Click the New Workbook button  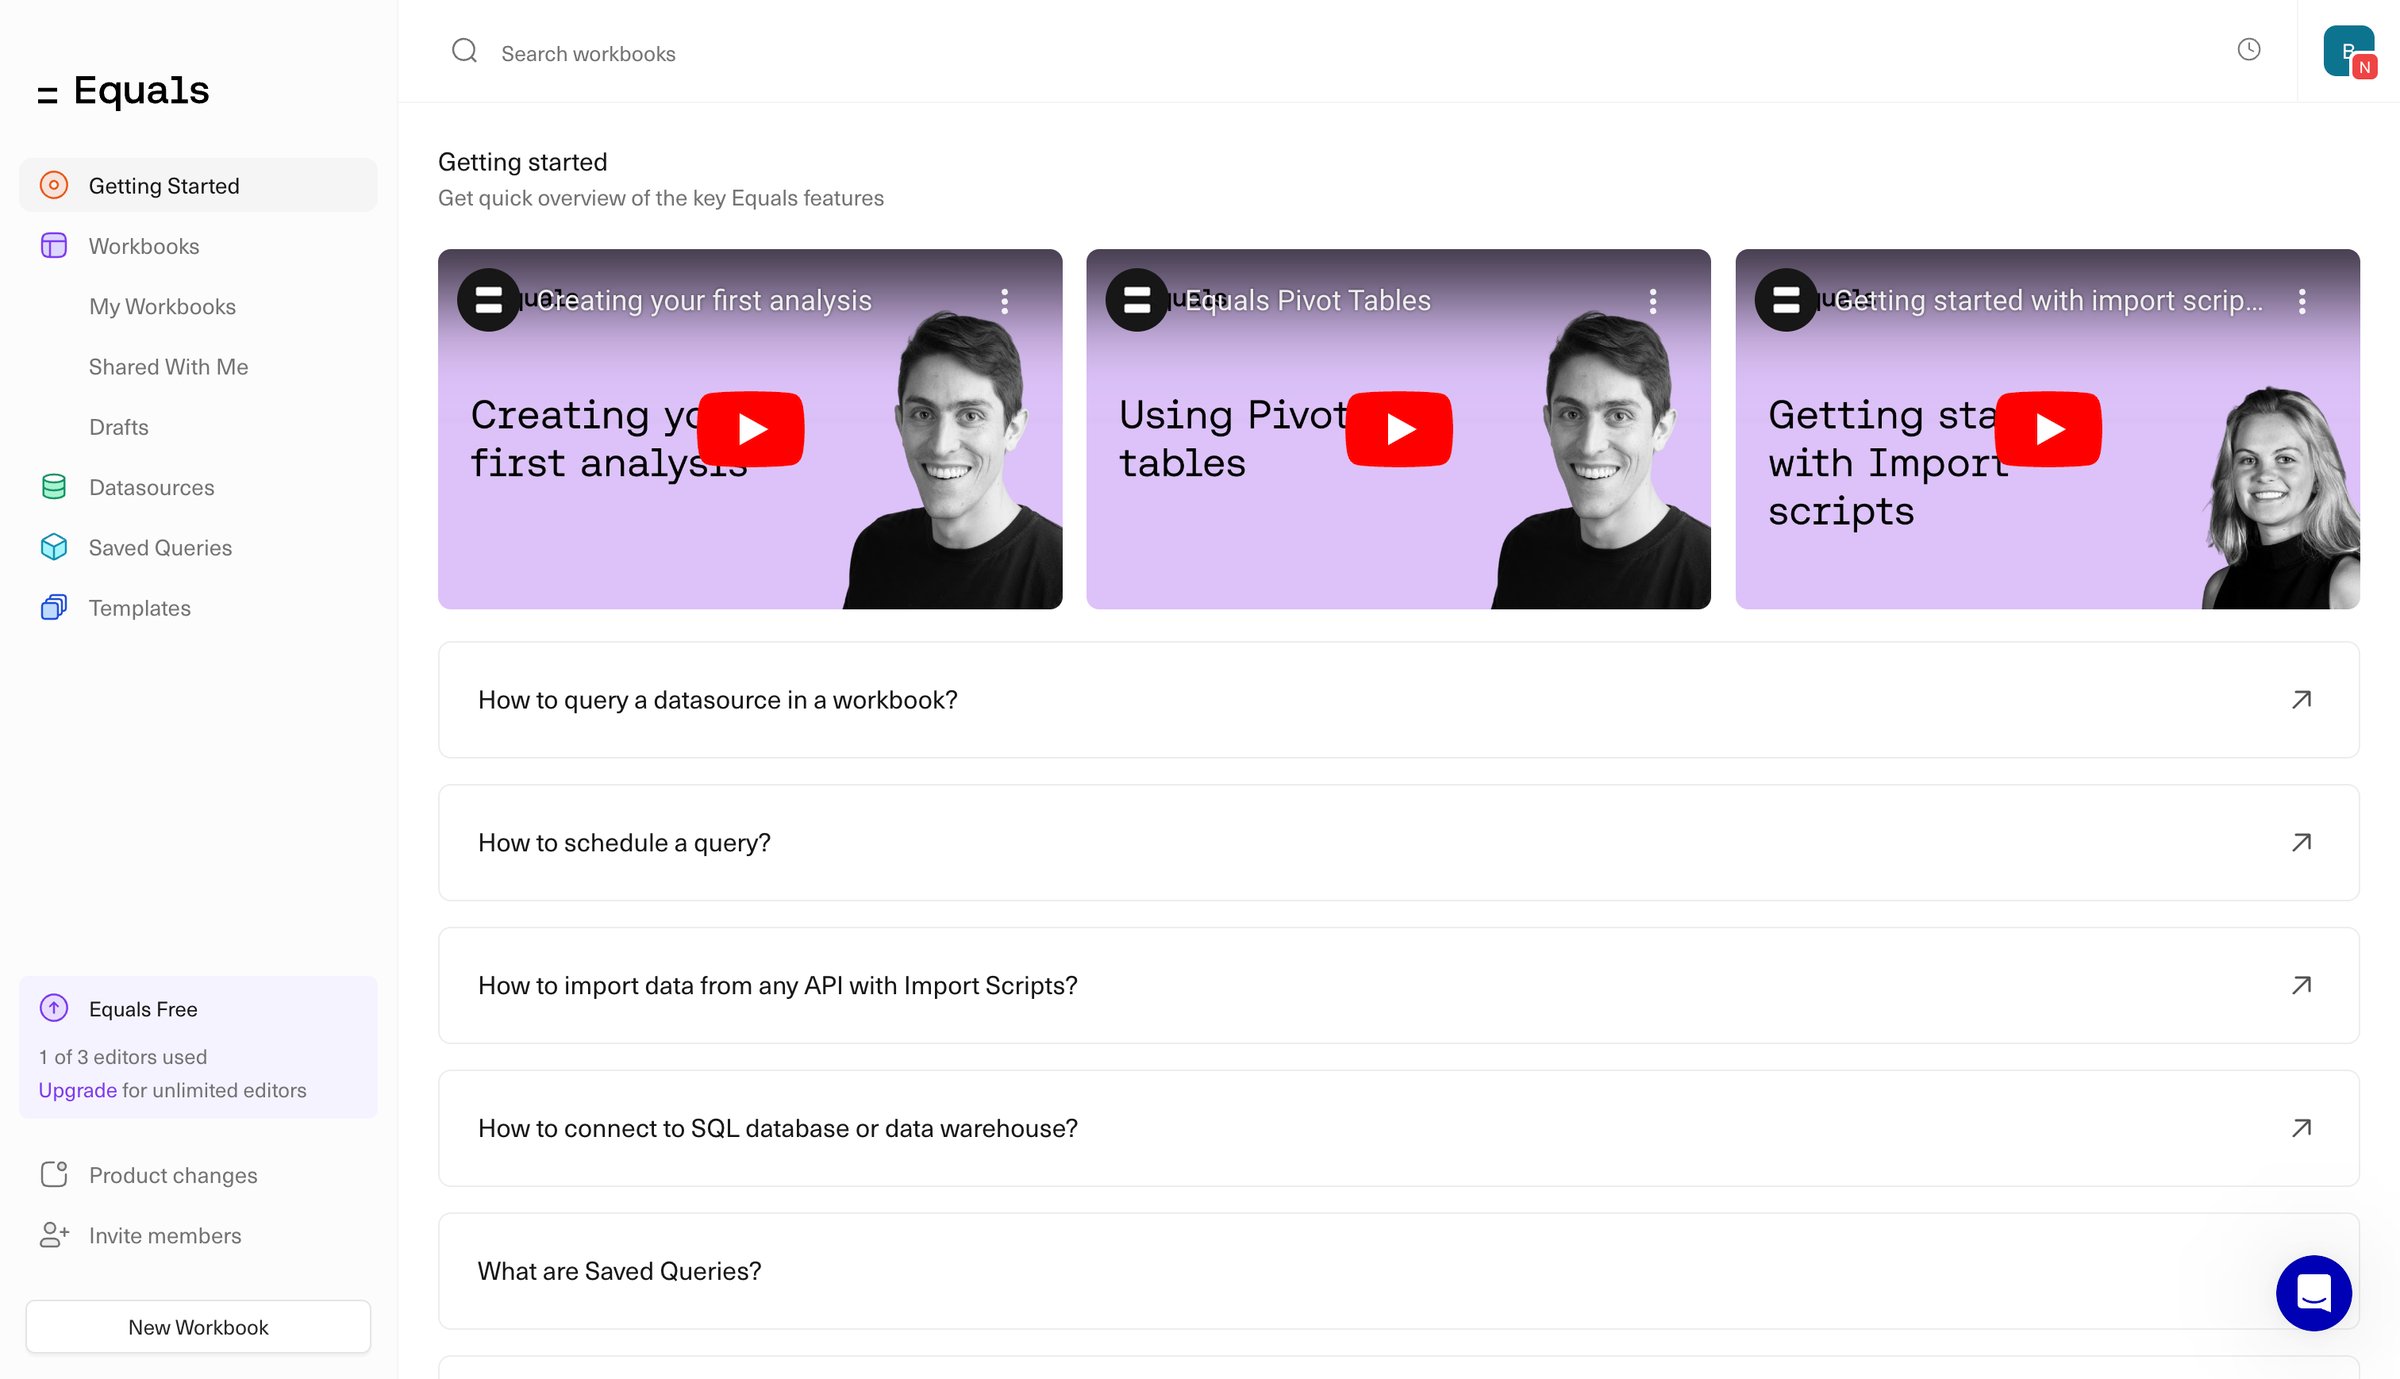pyautogui.click(x=198, y=1327)
